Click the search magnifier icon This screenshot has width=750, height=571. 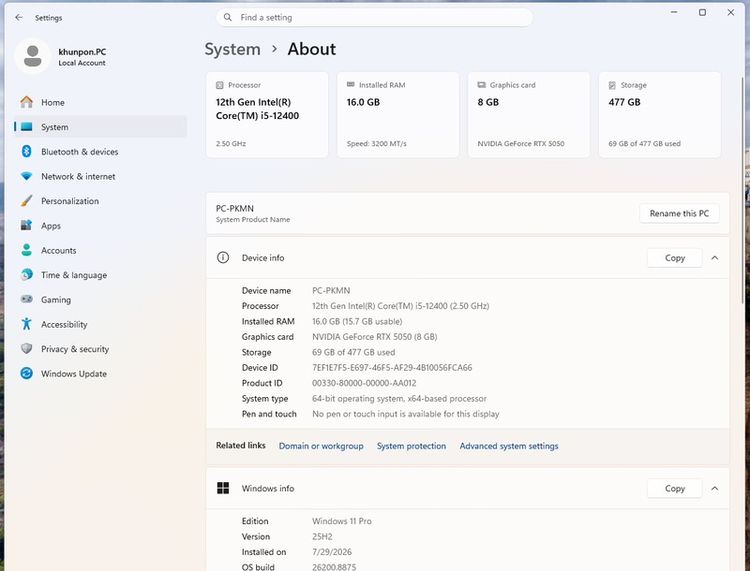click(228, 18)
